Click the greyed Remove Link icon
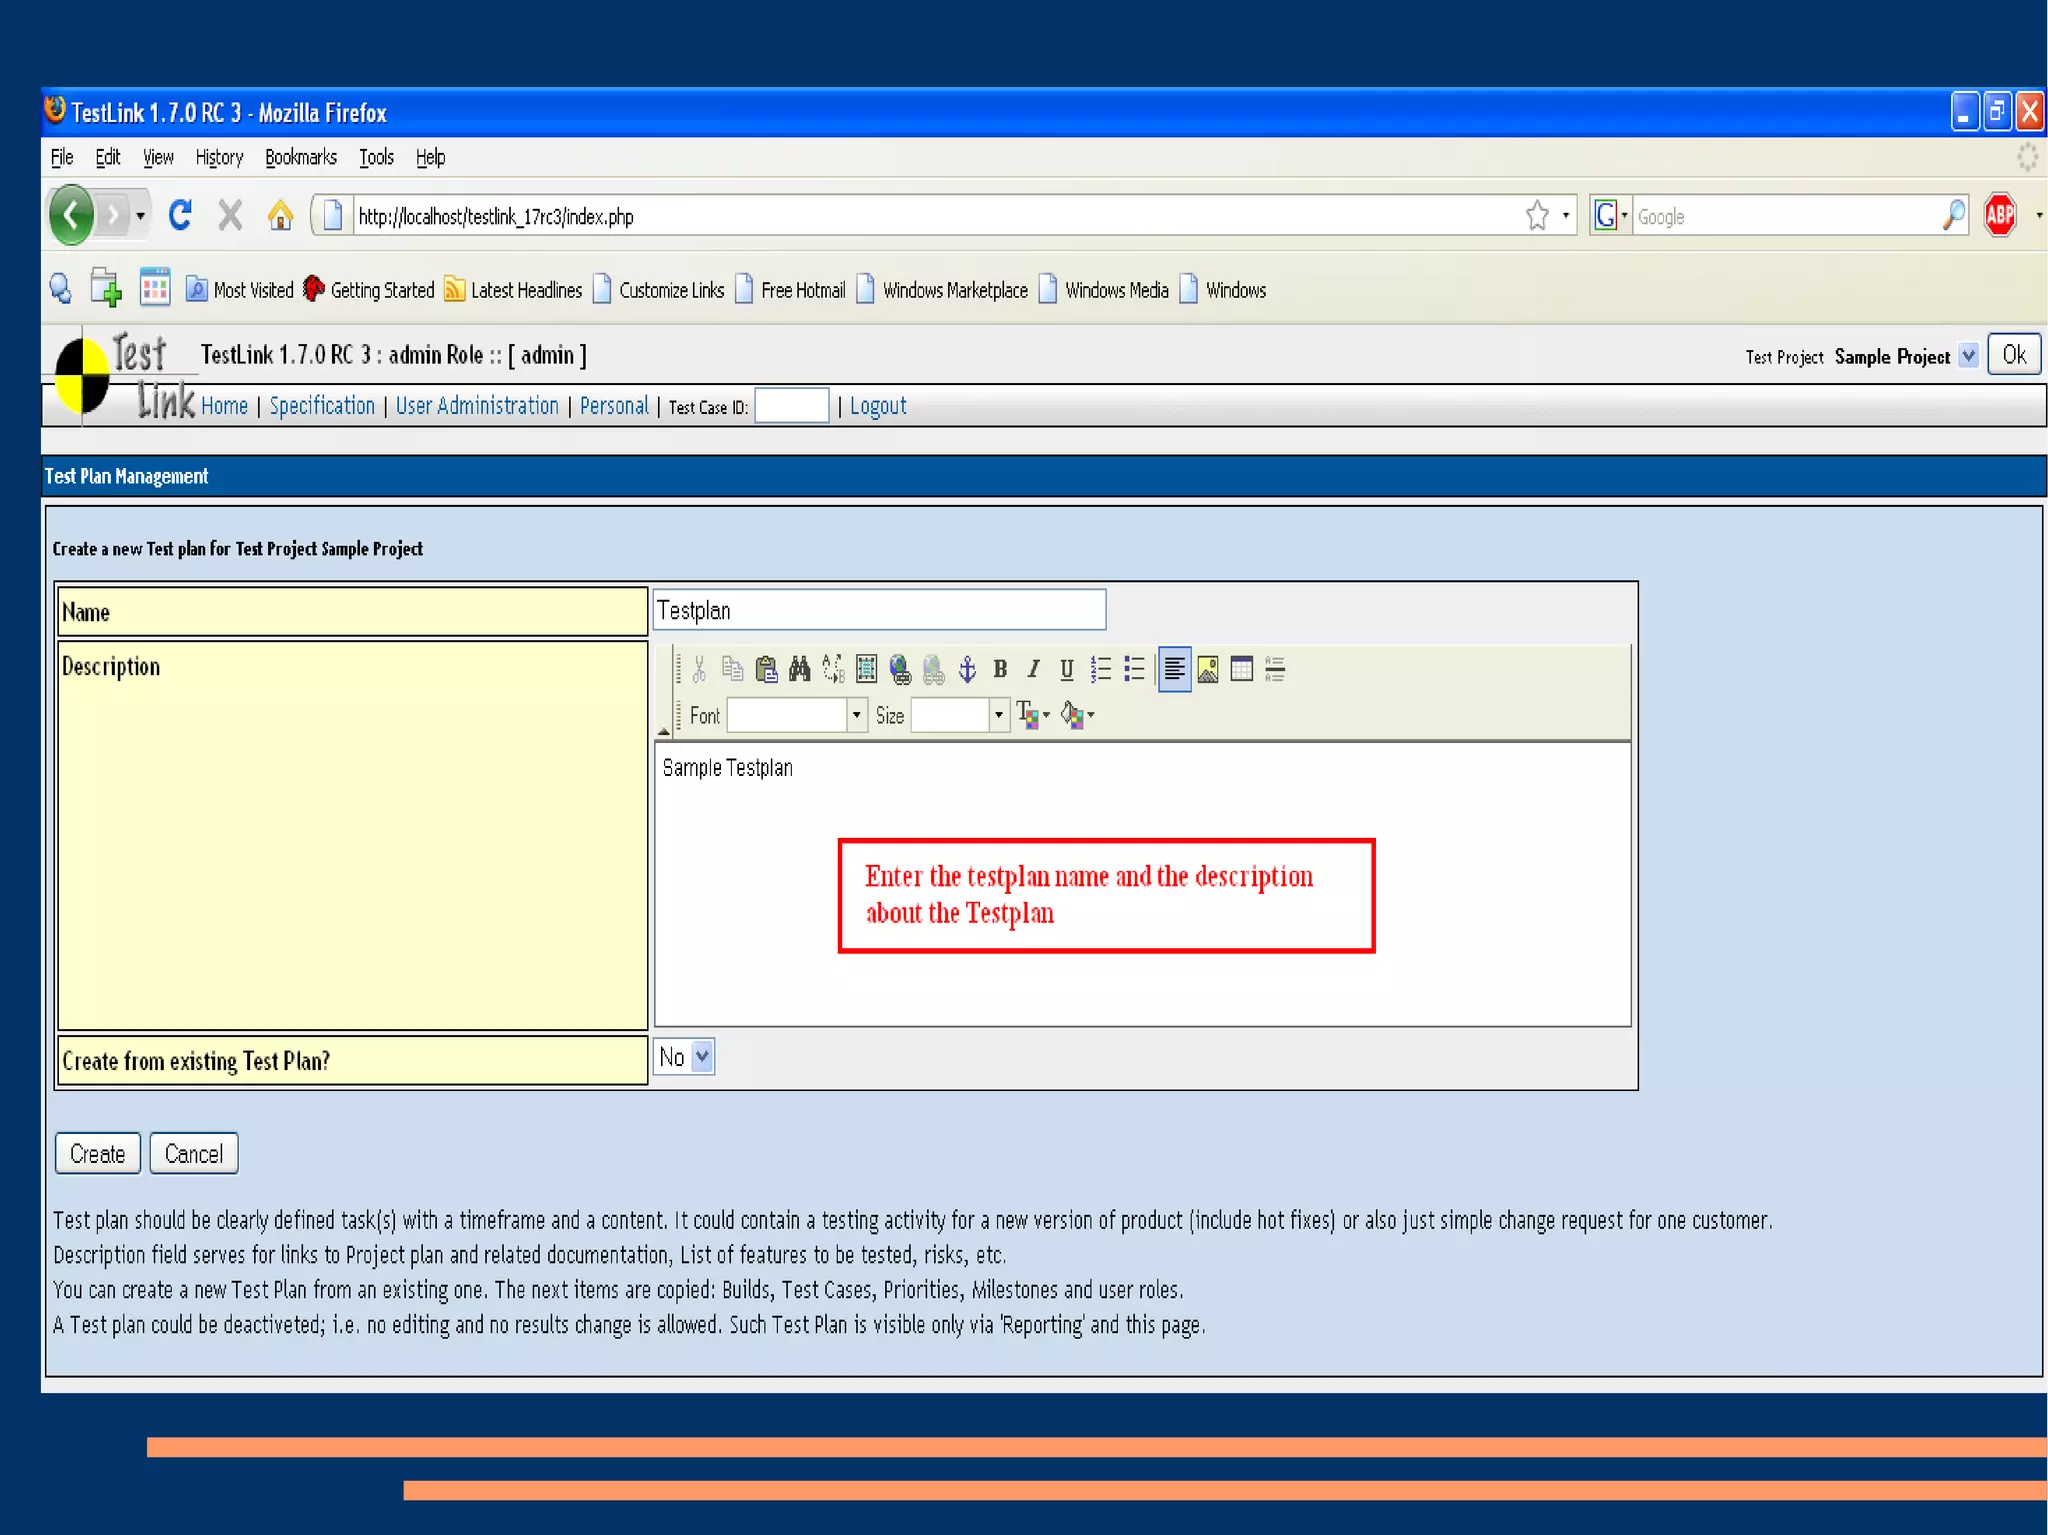The height and width of the screenshot is (1535, 2048). [x=933, y=669]
